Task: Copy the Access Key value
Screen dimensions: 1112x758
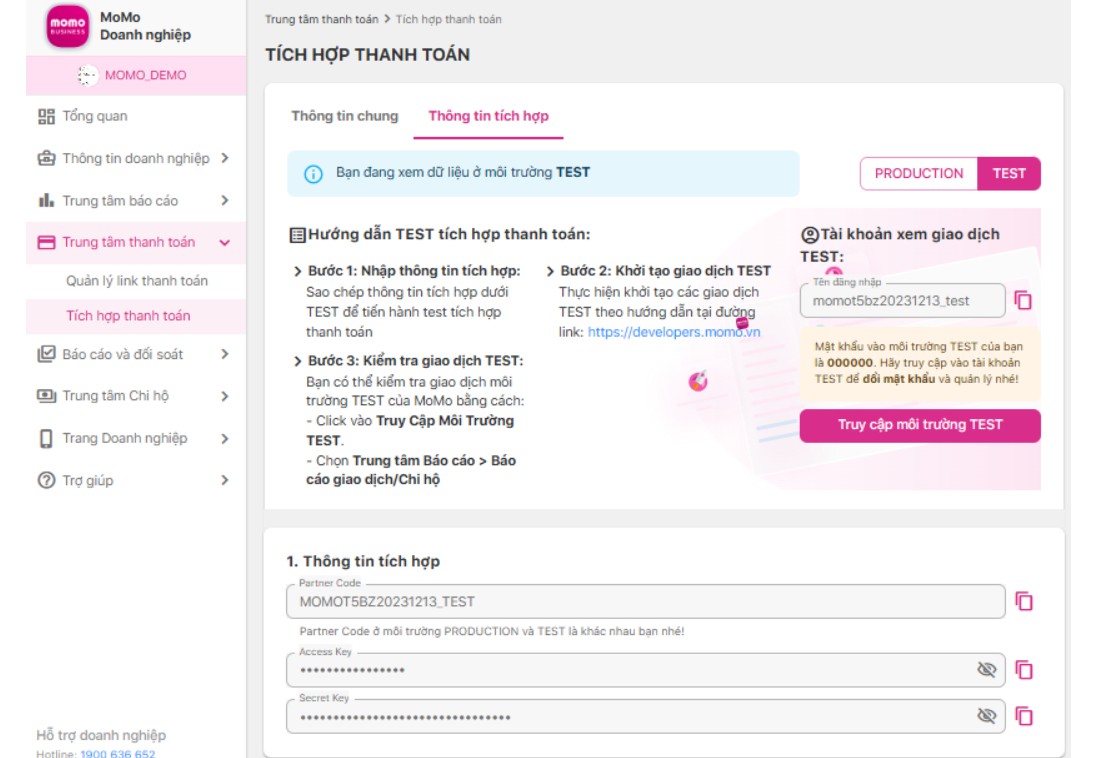Action: click(x=1024, y=670)
